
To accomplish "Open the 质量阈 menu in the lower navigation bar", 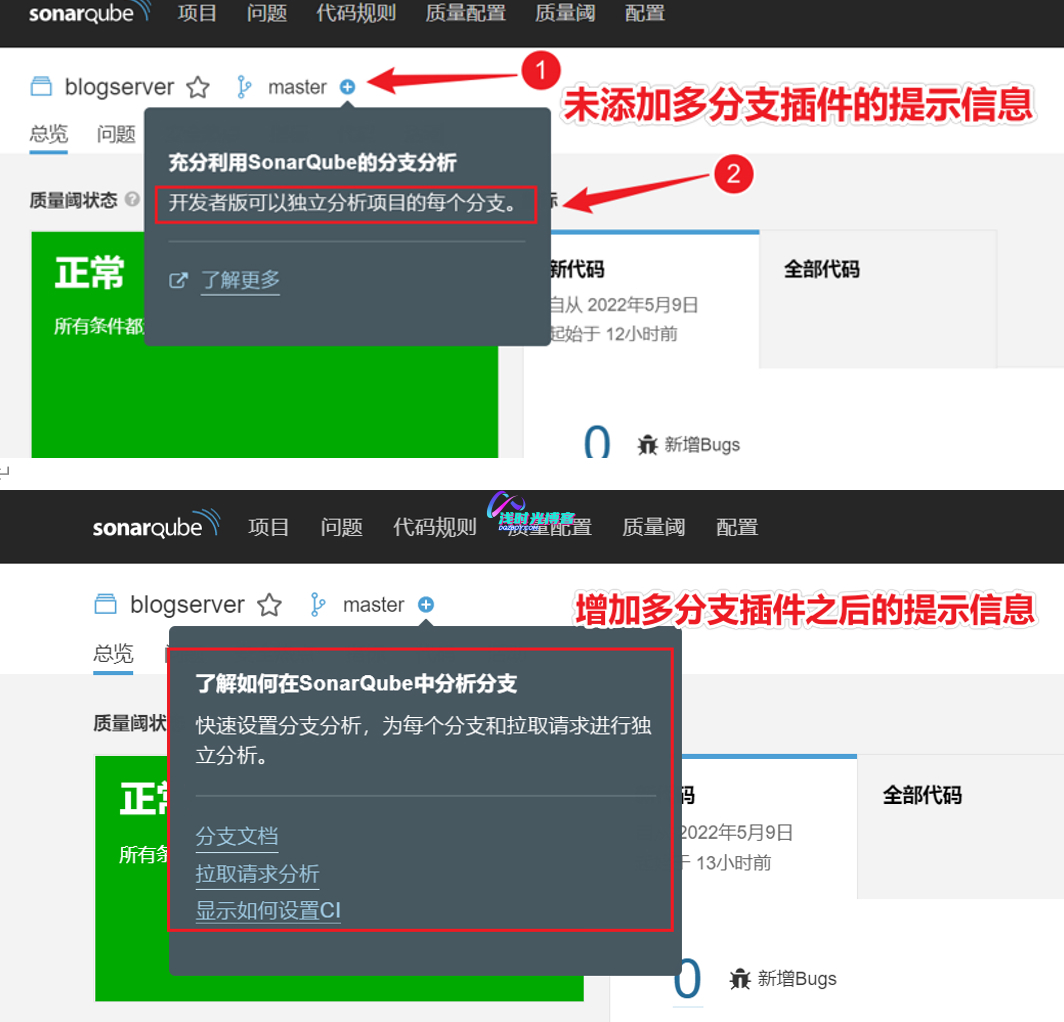I will pos(653,527).
